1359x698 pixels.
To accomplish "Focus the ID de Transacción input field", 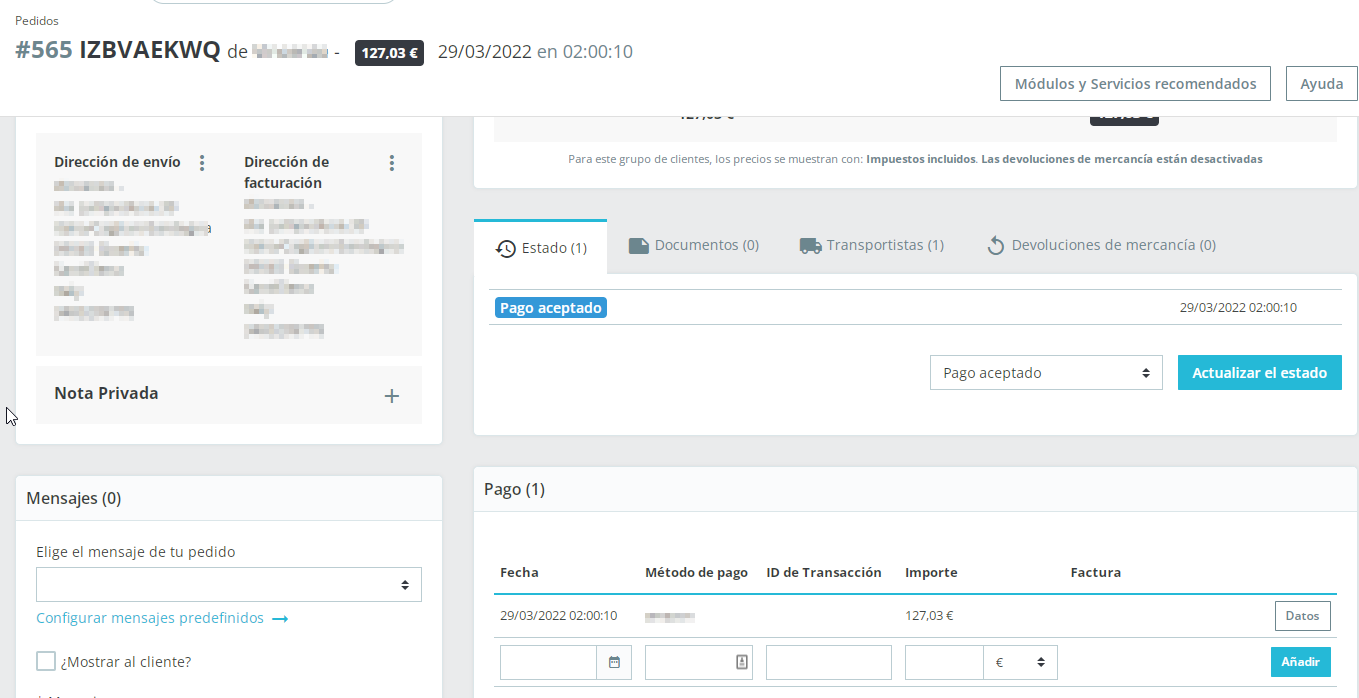I will (x=829, y=662).
